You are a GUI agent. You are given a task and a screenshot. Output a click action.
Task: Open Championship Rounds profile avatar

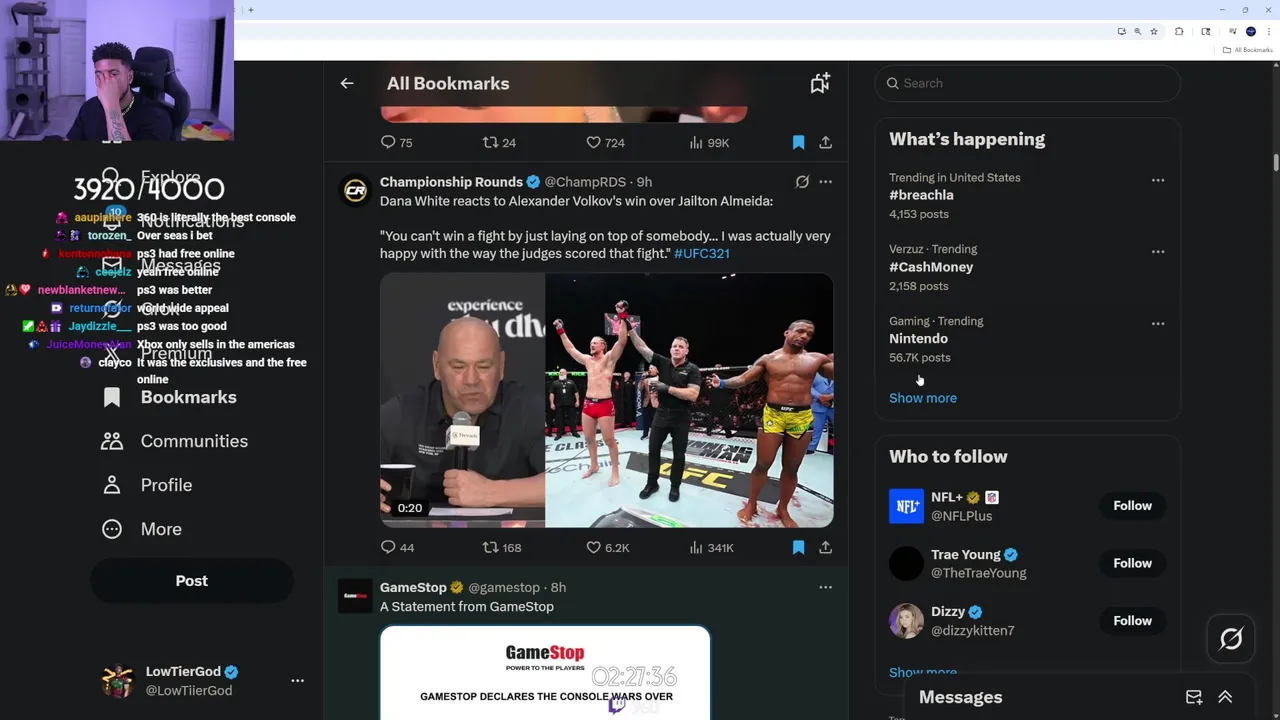pos(355,190)
